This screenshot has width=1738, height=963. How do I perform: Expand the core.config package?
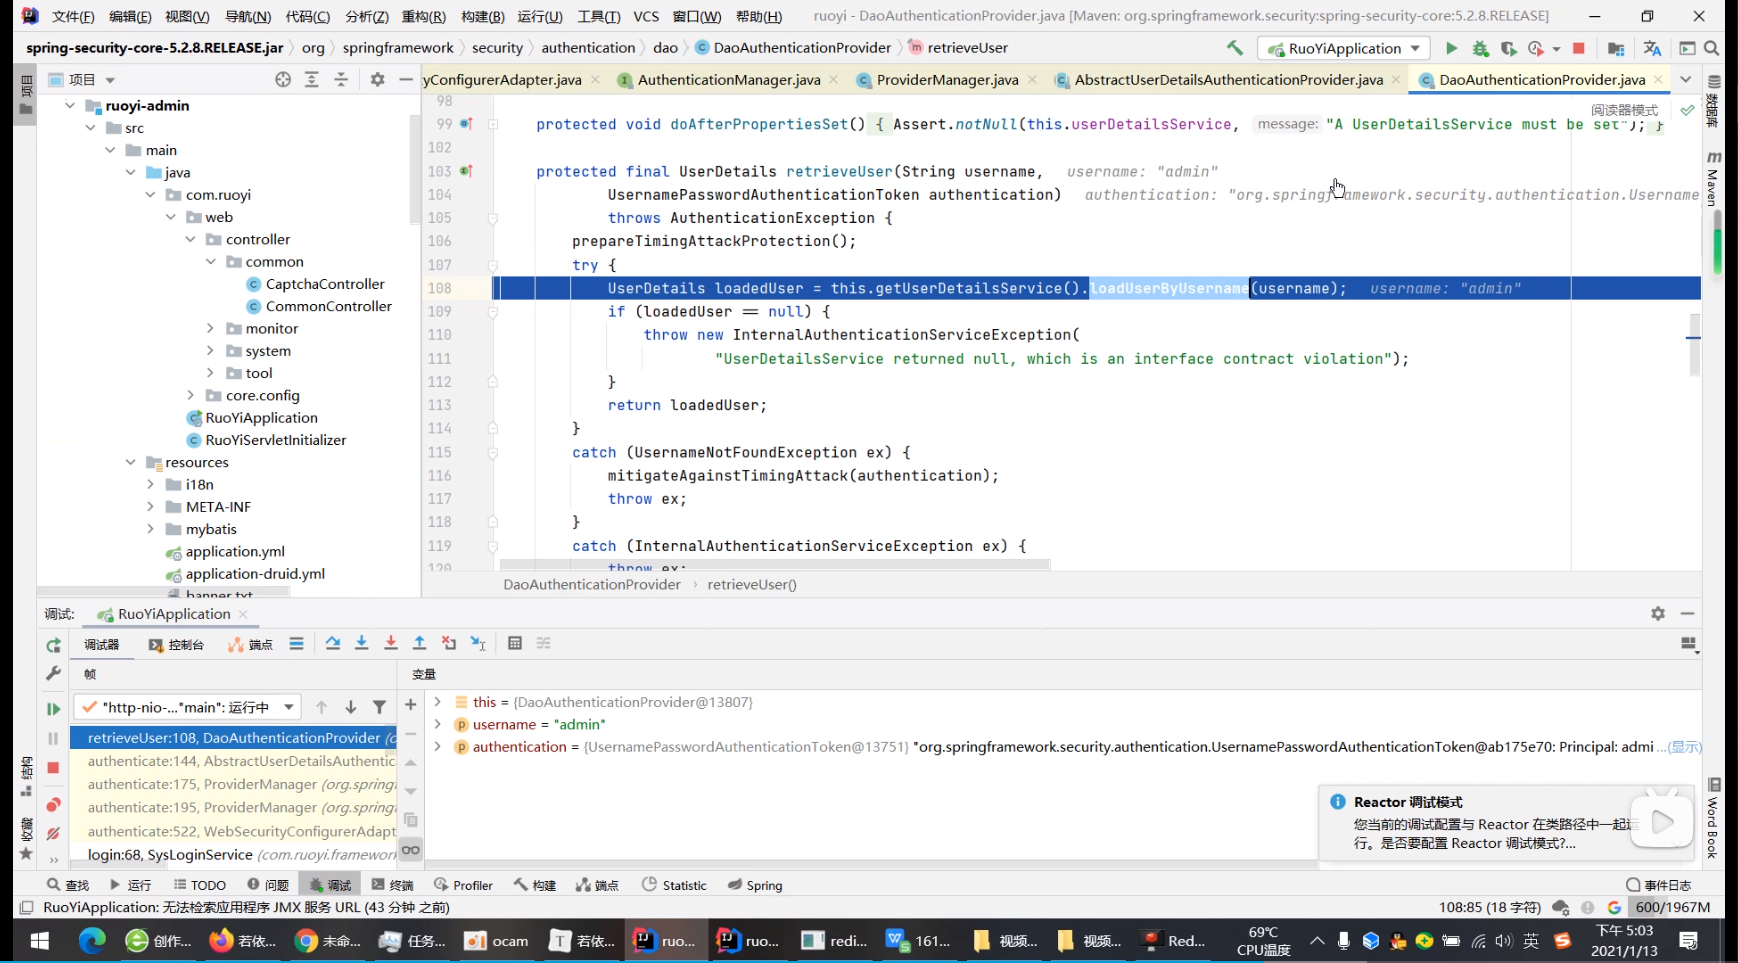click(x=190, y=395)
